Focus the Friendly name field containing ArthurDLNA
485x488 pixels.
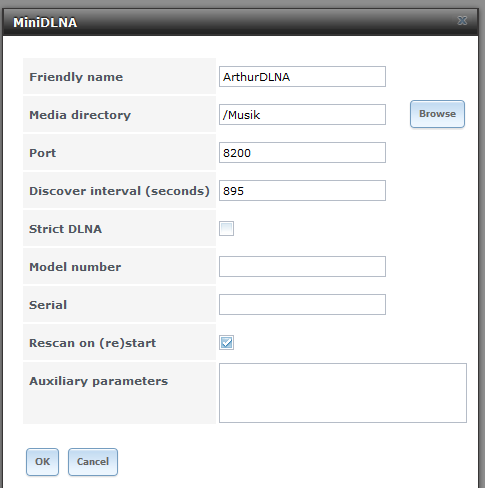coord(302,77)
